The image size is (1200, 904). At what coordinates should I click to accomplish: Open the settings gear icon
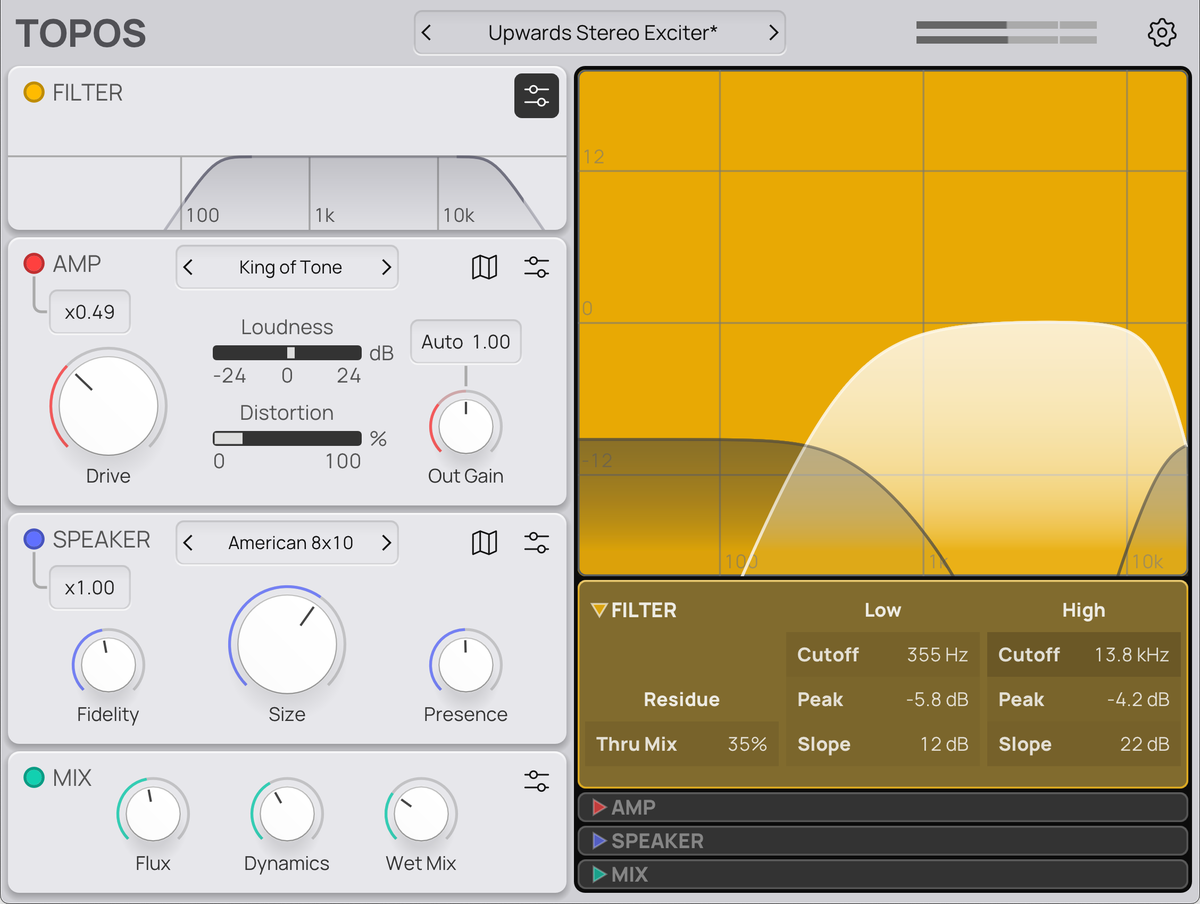(x=1161, y=33)
